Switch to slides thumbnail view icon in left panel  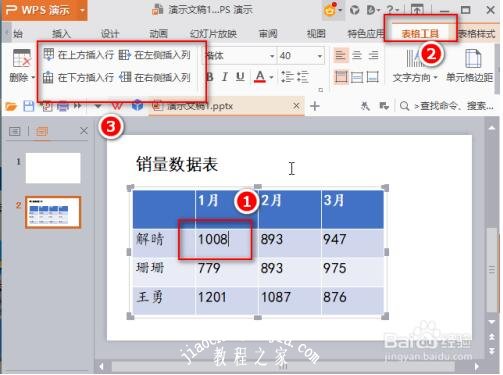coord(42,131)
